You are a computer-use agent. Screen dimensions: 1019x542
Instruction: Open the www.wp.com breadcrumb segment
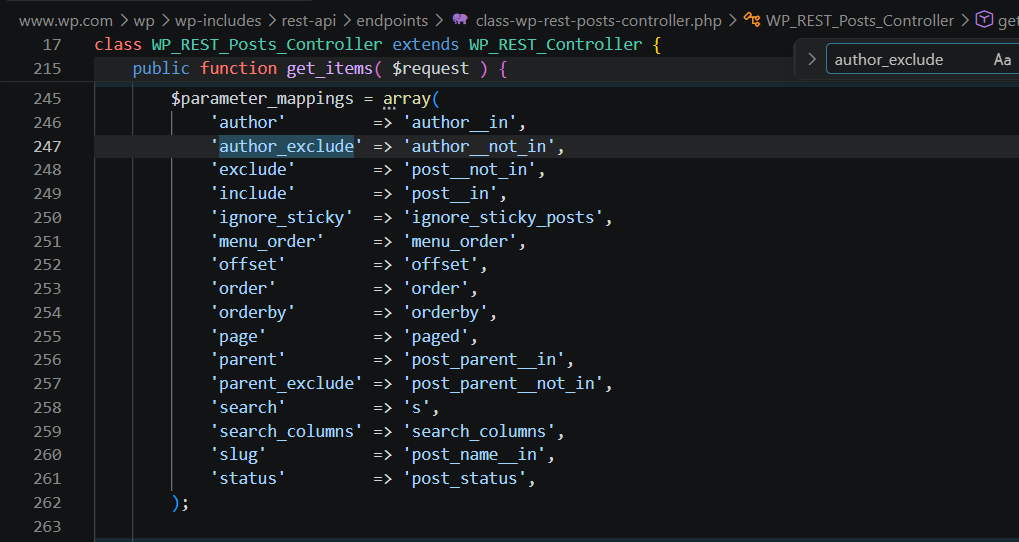66,21
